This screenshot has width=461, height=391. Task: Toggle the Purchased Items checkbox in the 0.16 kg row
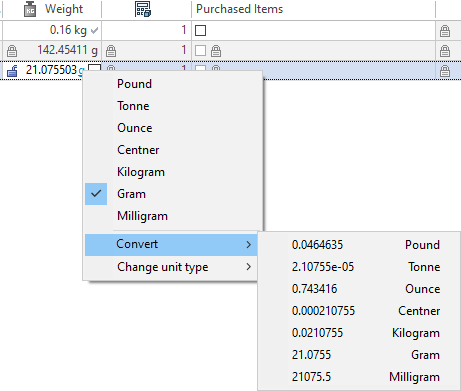200,31
